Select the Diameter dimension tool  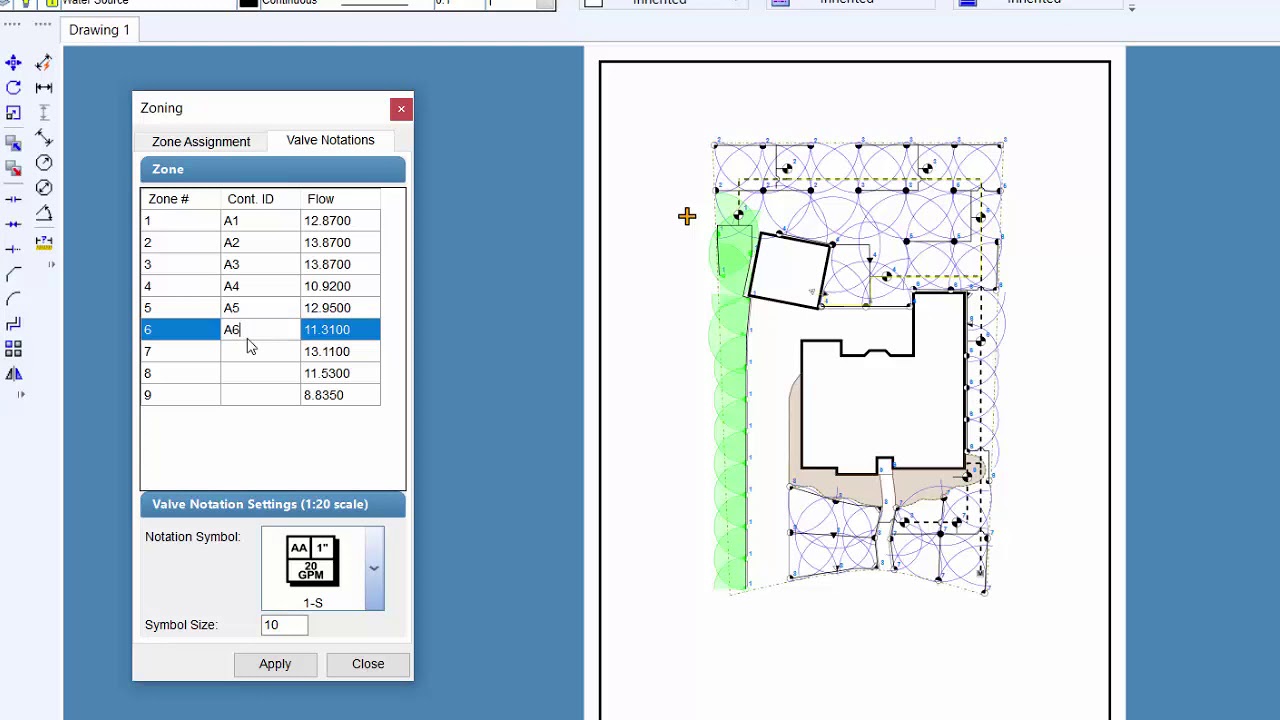44,188
